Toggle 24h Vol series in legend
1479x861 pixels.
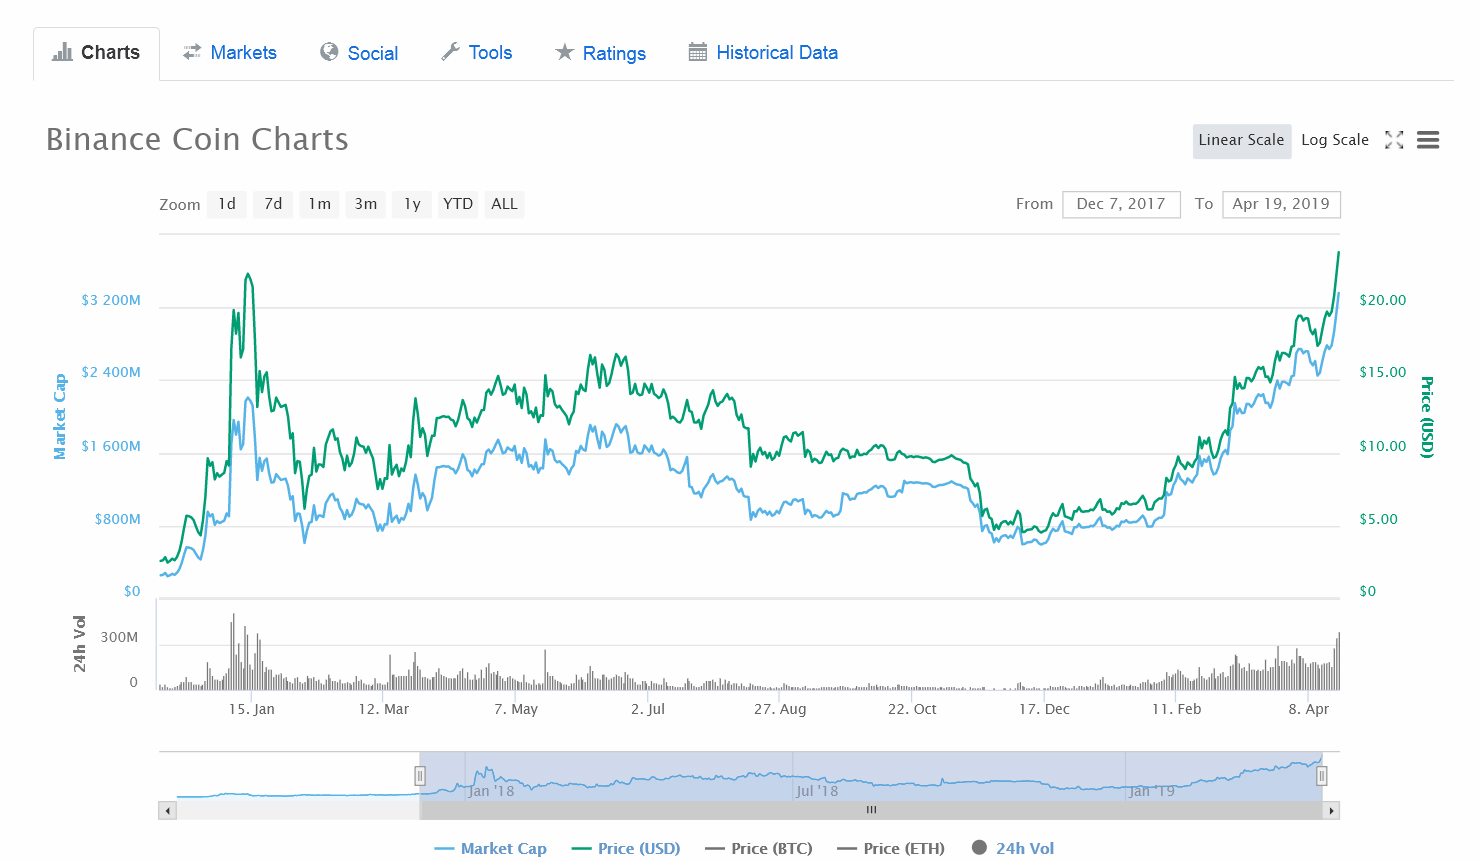pyautogui.click(x=1013, y=848)
